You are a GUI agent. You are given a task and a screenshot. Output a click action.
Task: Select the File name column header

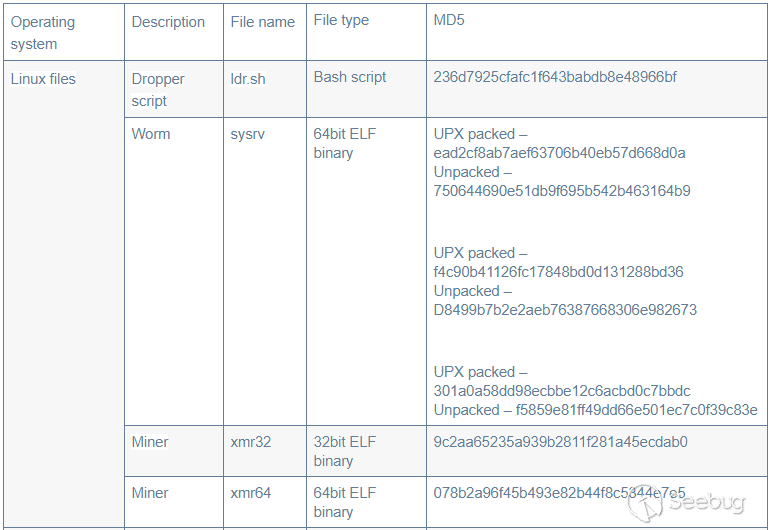262,22
